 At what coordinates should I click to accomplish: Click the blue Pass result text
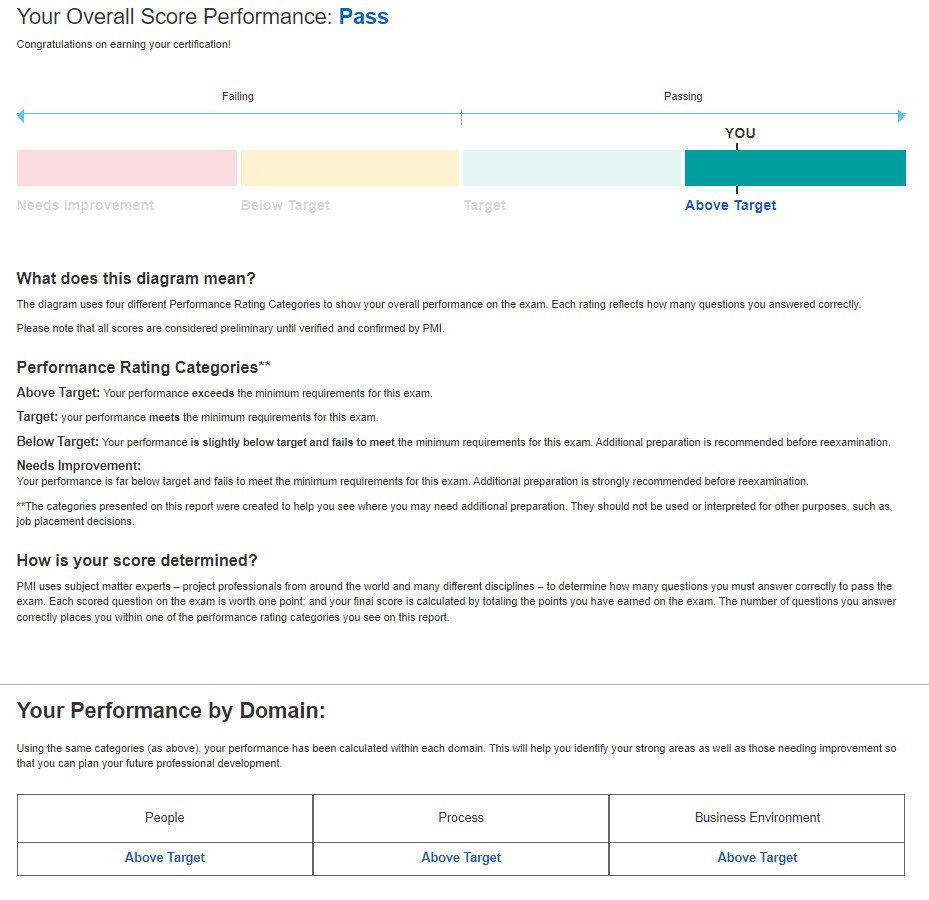pyautogui.click(x=364, y=17)
